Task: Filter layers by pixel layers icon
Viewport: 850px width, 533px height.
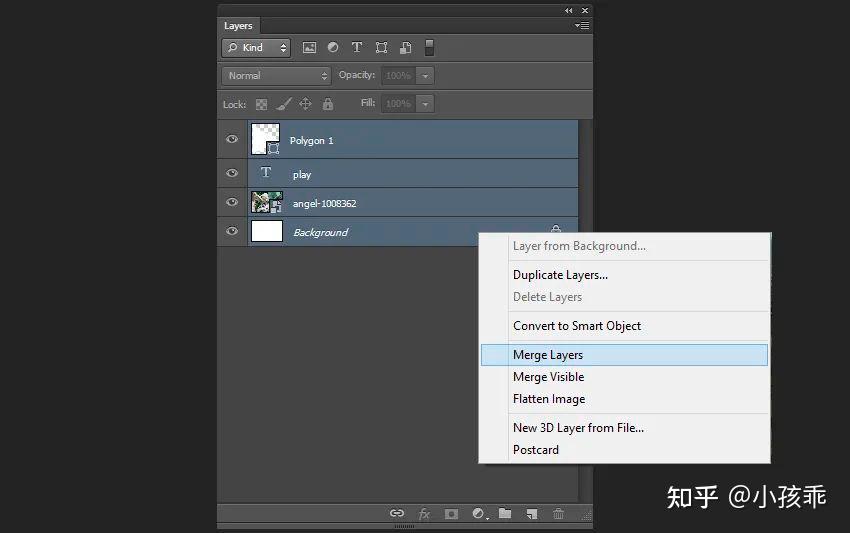Action: 309,48
